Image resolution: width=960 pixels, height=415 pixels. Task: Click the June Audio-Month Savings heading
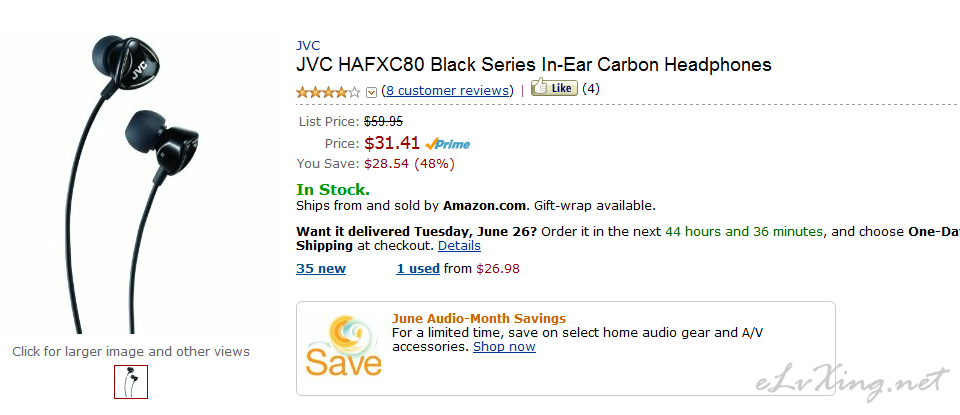(479, 318)
